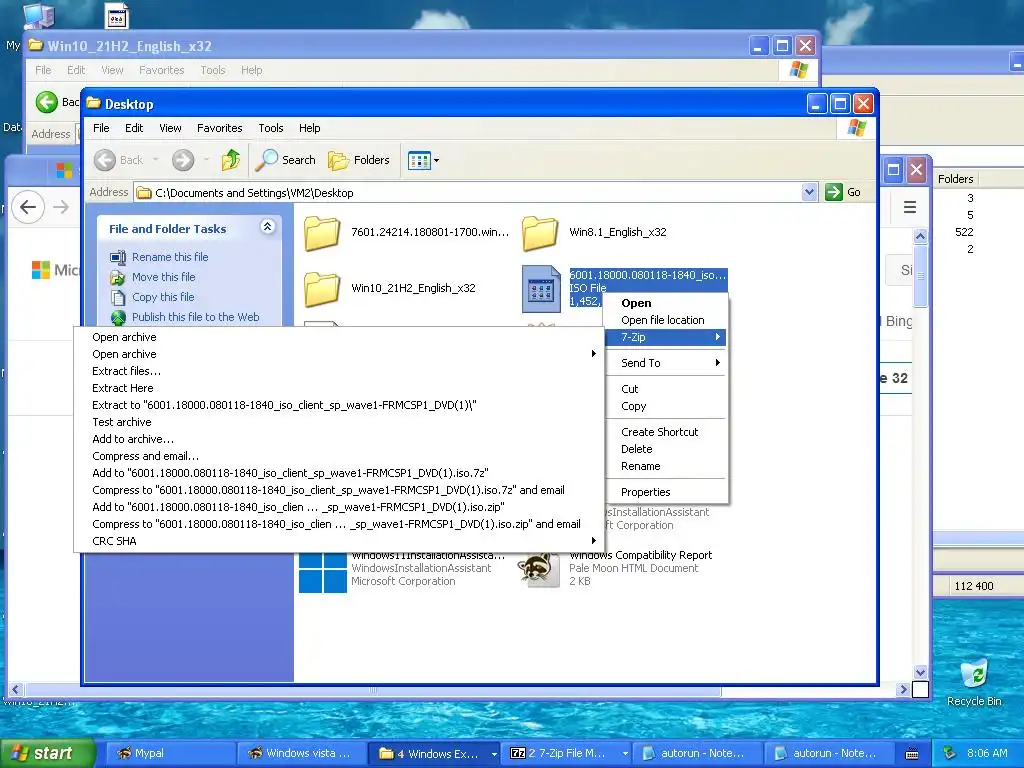Choose Rename in the context menu
Image resolution: width=1024 pixels, height=768 pixels.
[665, 466]
